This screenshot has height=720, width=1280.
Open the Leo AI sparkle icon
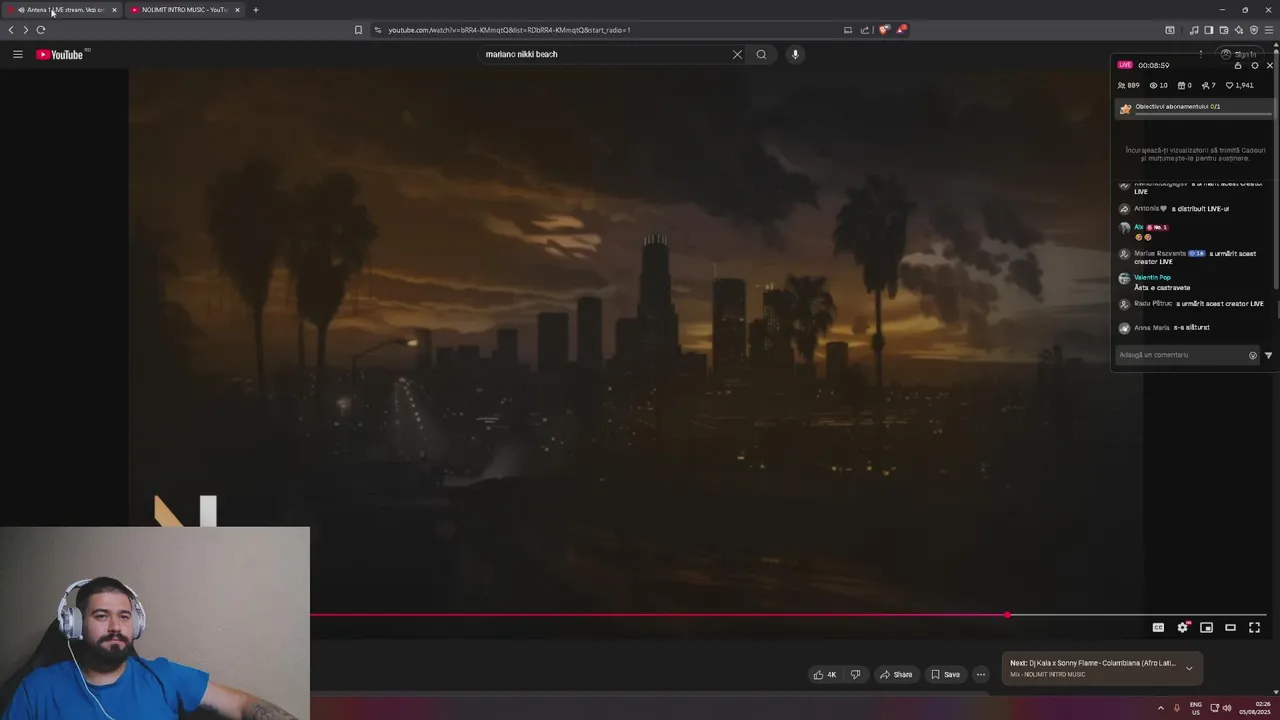pos(1239,30)
